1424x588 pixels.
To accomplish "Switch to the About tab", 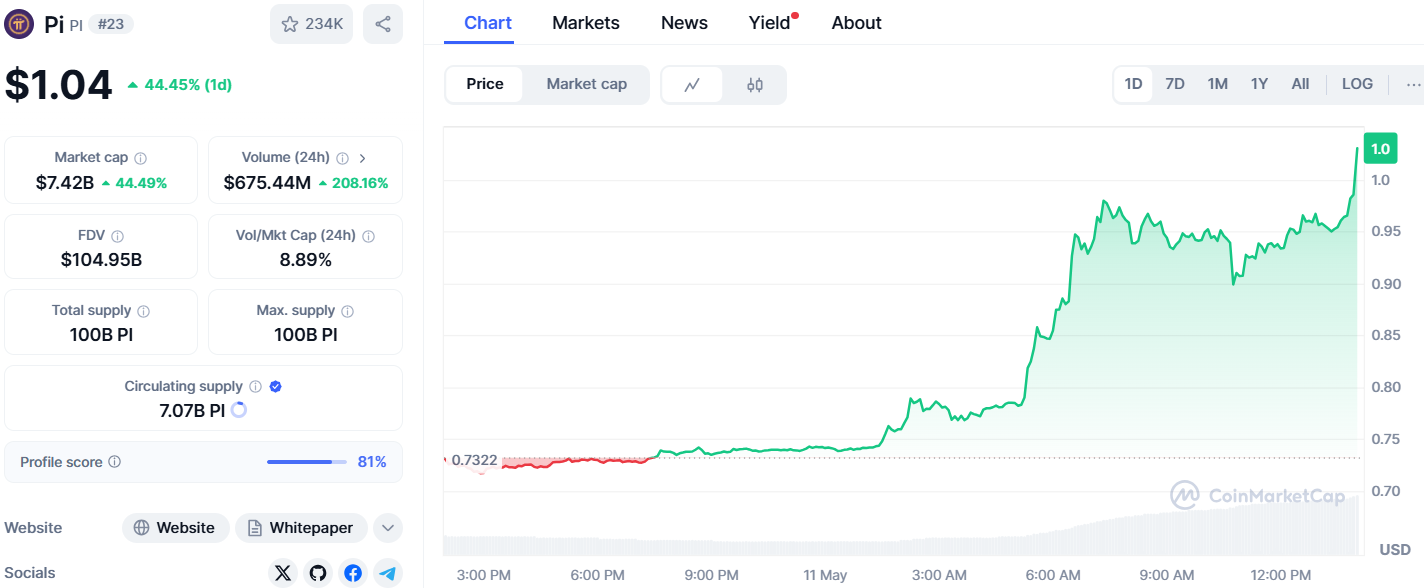I will pyautogui.click(x=856, y=23).
